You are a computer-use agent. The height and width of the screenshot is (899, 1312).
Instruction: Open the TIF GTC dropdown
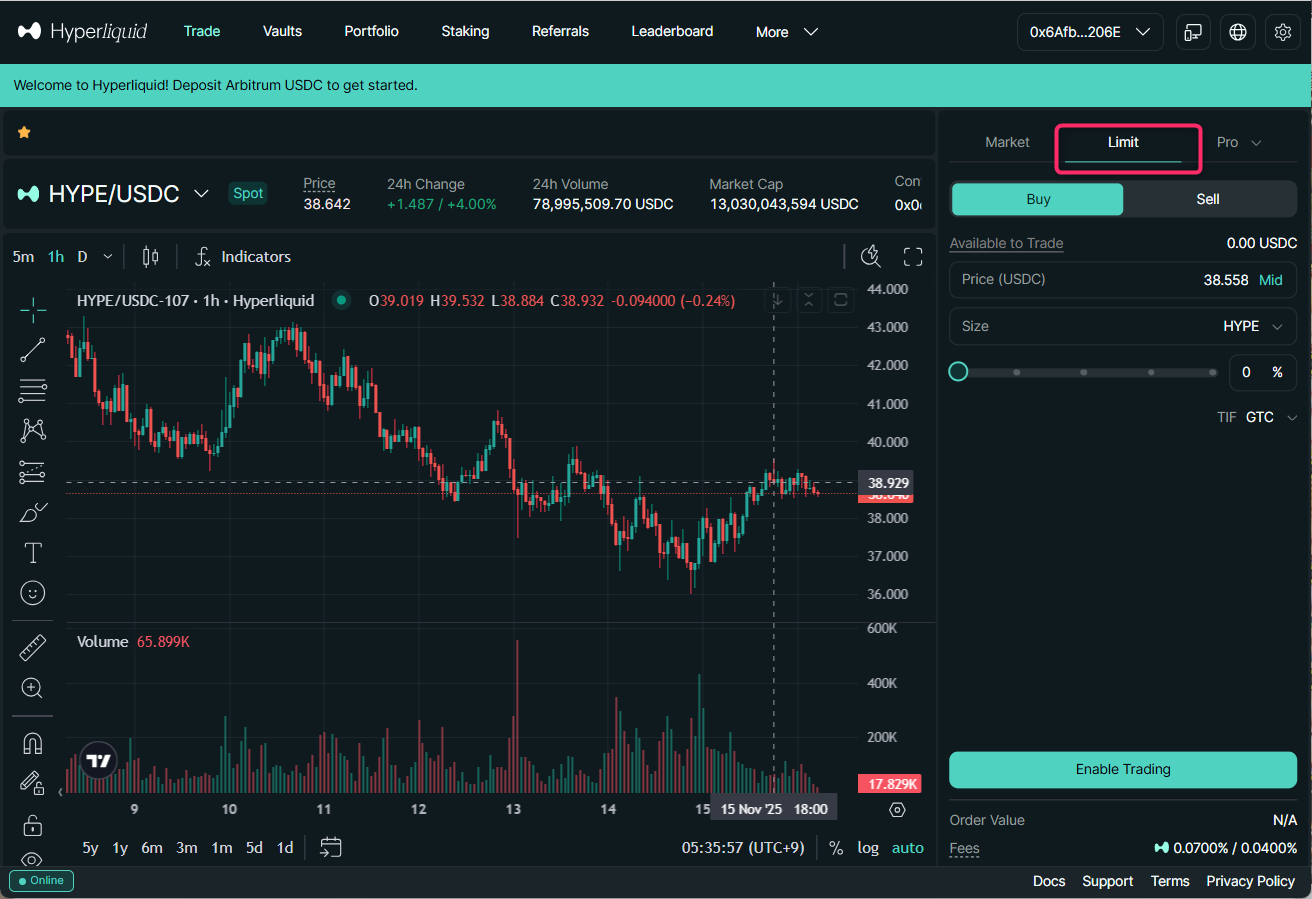[x=1269, y=417]
